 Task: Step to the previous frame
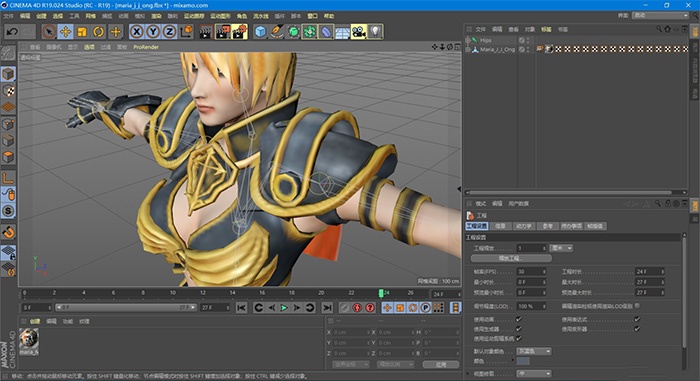271,308
